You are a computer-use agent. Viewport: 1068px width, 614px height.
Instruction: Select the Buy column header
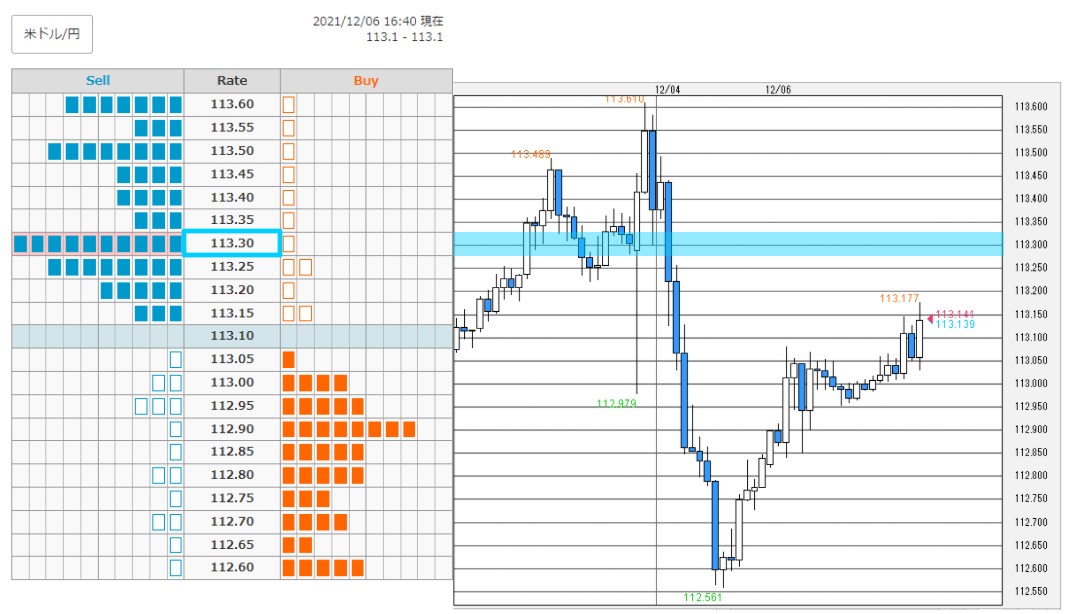[366, 80]
